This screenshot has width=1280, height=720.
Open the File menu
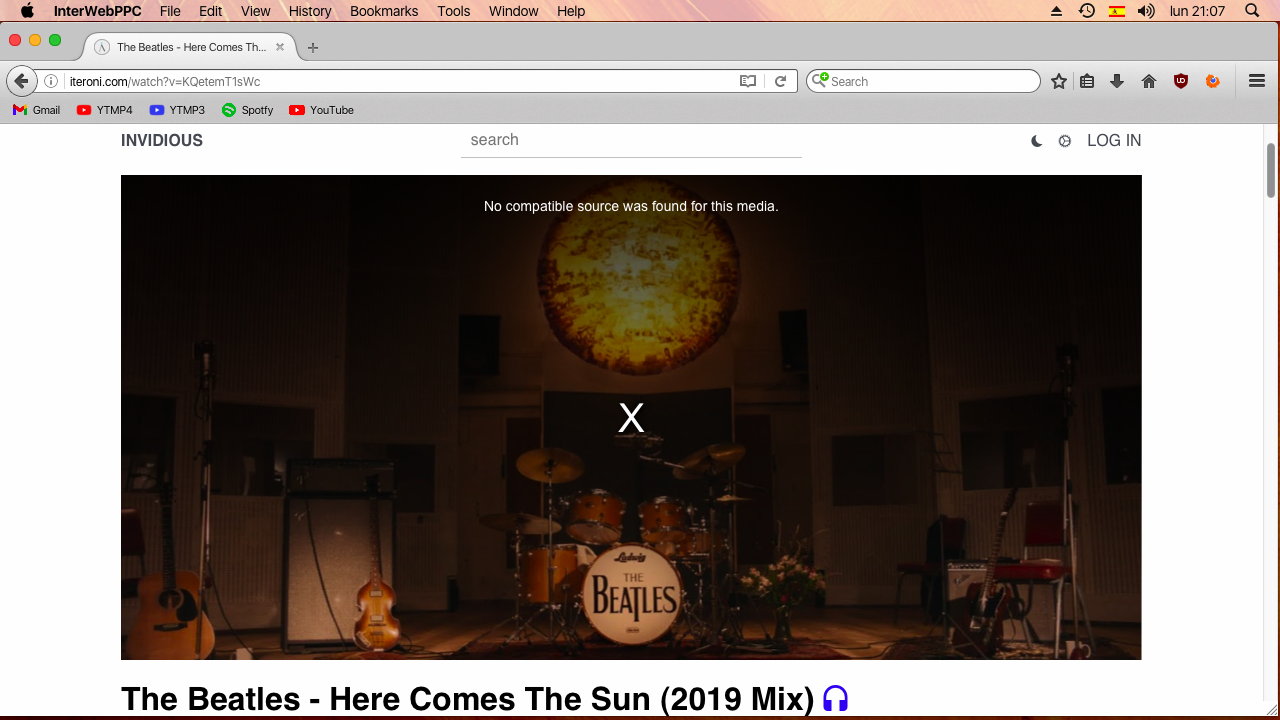(170, 11)
